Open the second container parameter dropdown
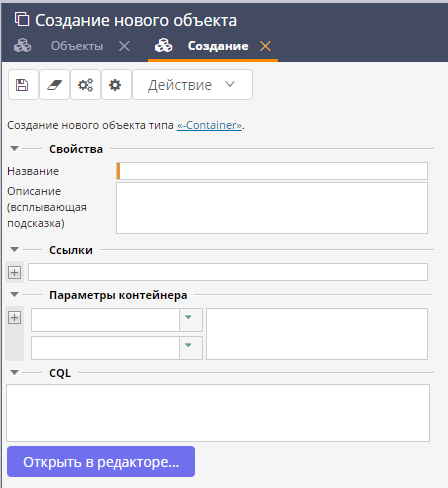The height and width of the screenshot is (488, 448). pos(191,348)
